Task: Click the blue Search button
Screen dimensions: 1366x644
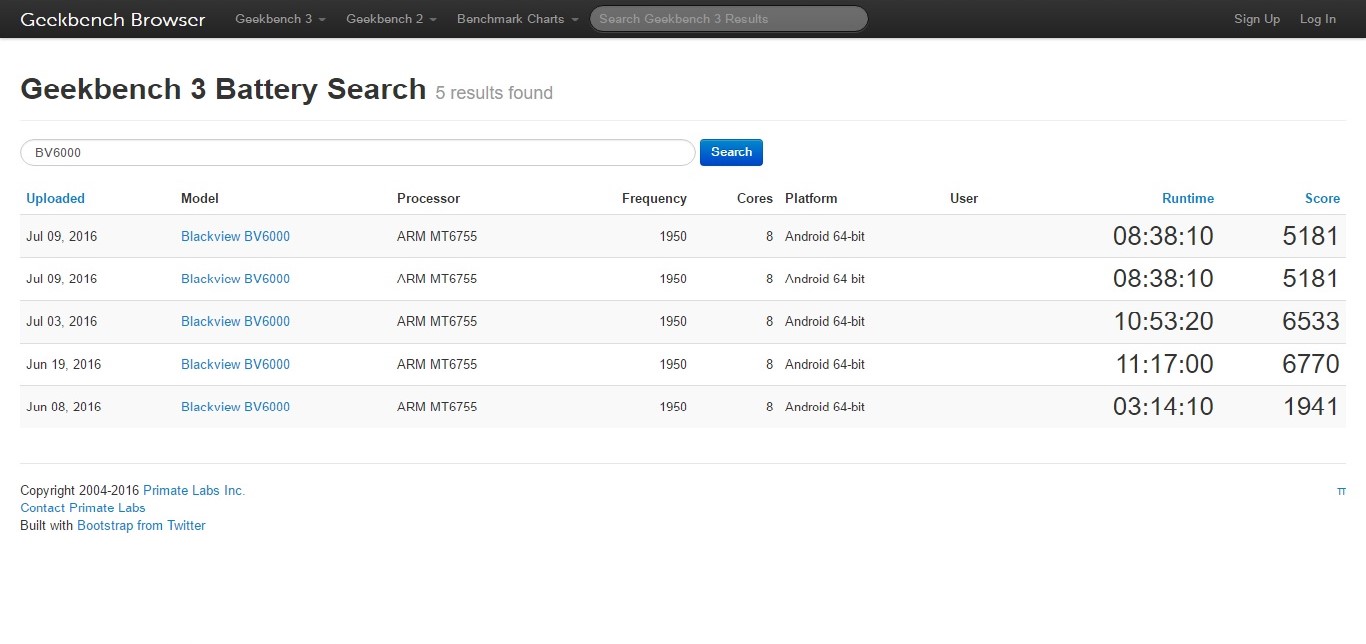Action: [x=731, y=152]
